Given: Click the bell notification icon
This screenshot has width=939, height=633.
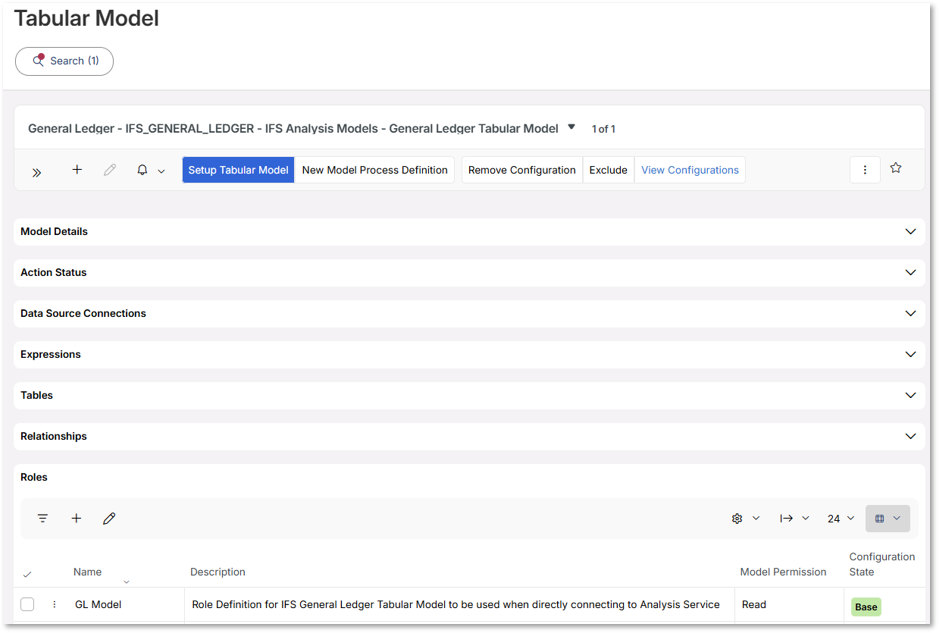Looking at the screenshot, I should 142,170.
